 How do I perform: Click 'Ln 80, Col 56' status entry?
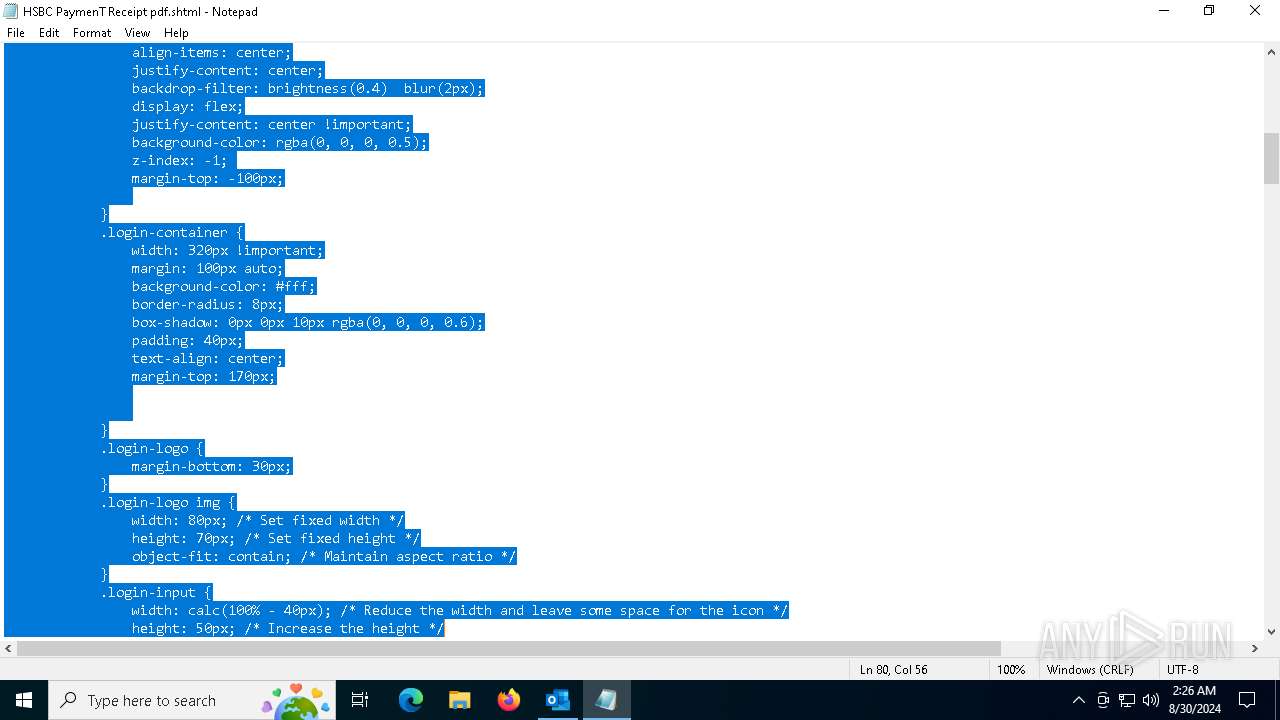tap(893, 669)
